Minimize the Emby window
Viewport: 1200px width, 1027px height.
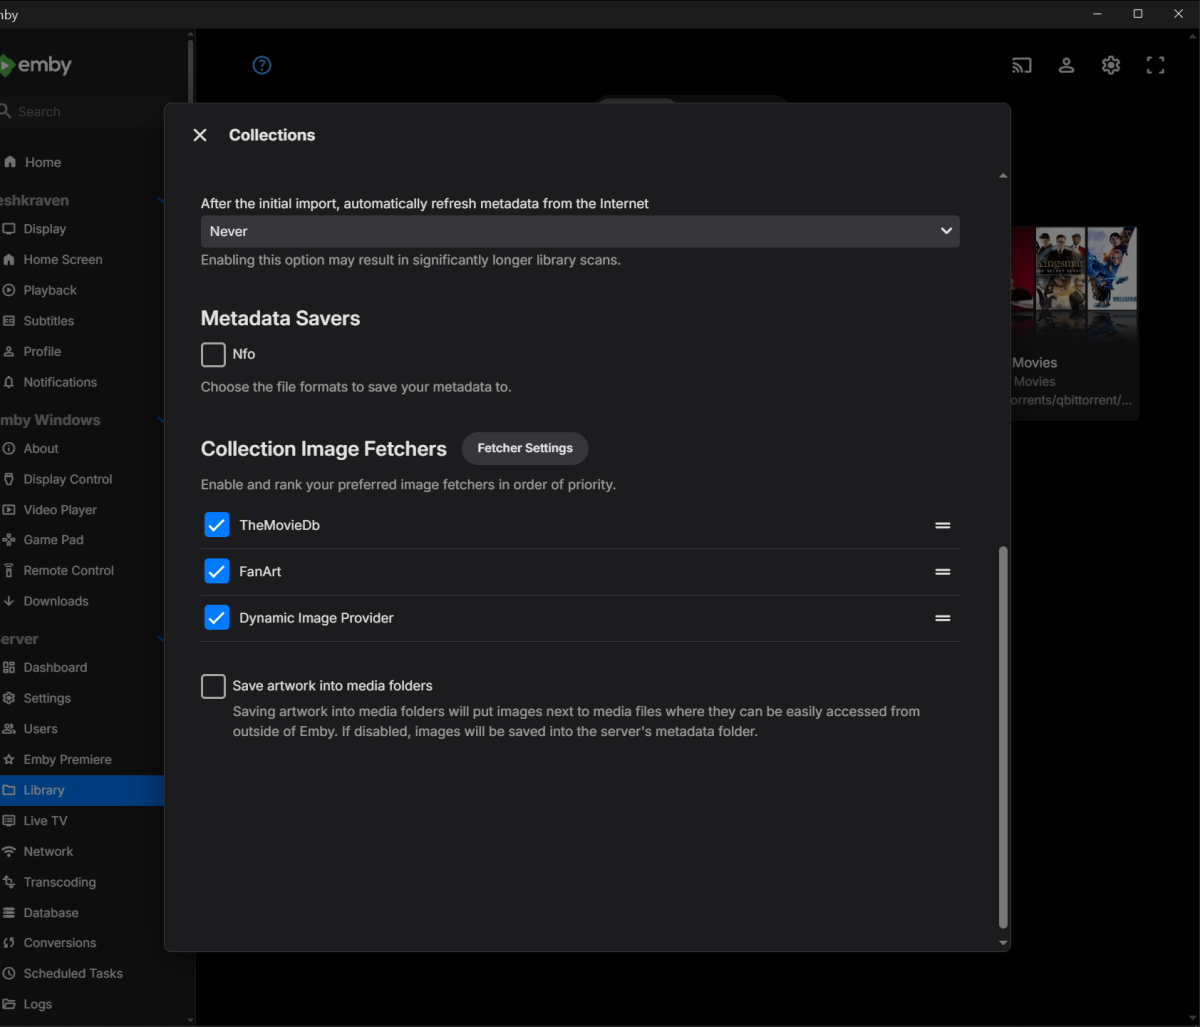coord(1098,14)
